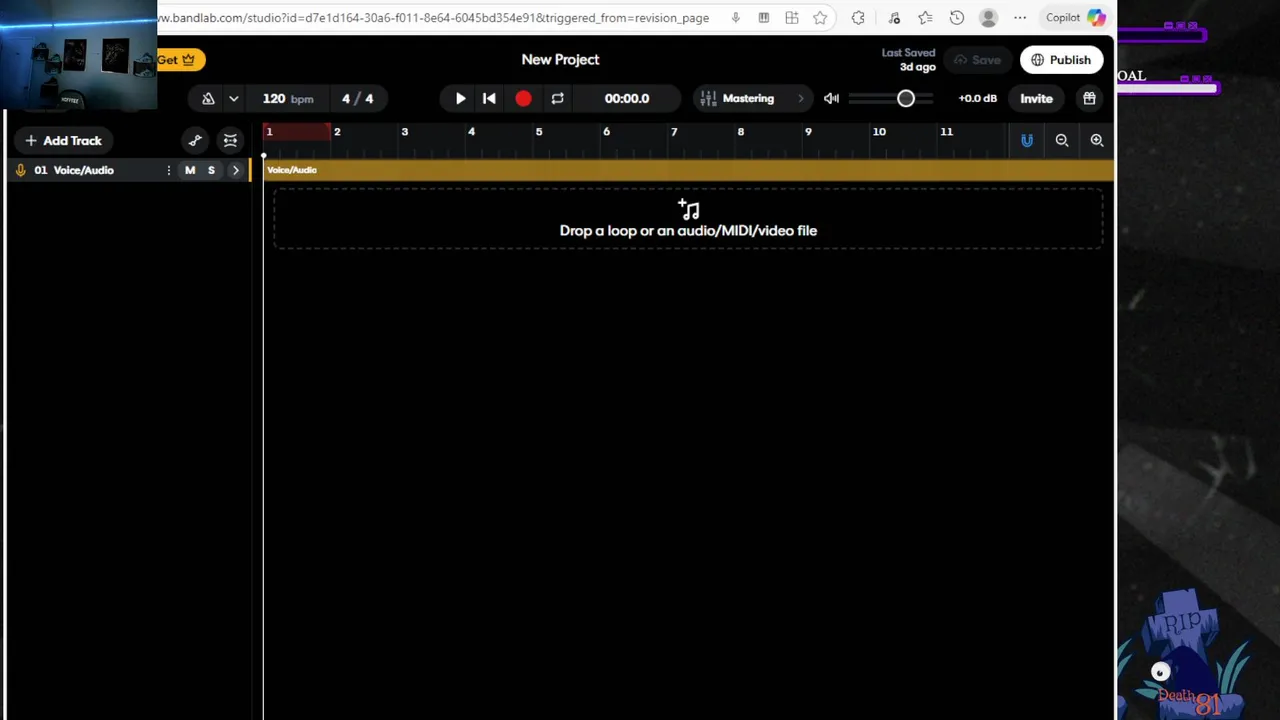Click the music note media control icon

[894, 18]
